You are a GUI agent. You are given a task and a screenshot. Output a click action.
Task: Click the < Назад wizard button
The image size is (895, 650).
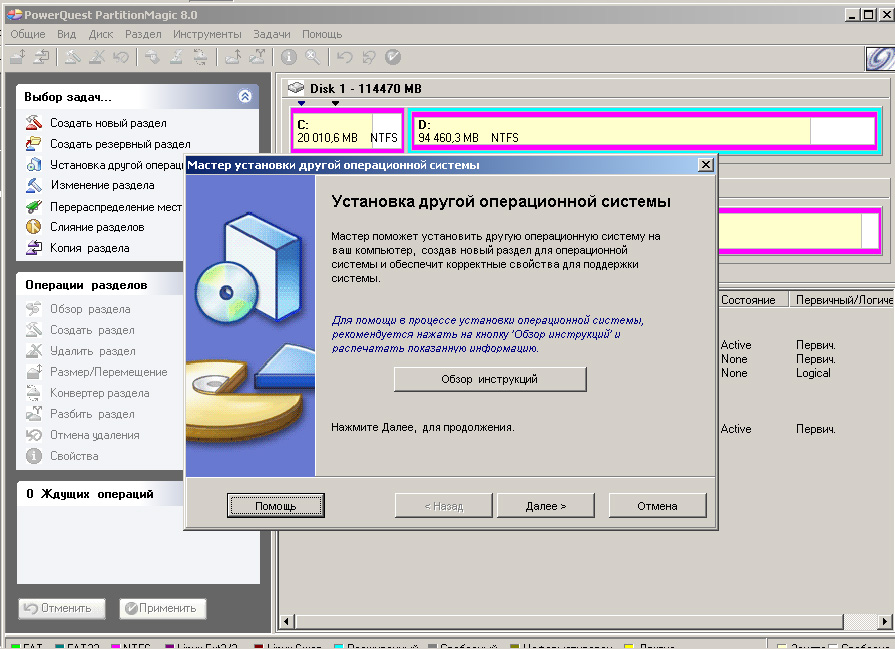444,506
